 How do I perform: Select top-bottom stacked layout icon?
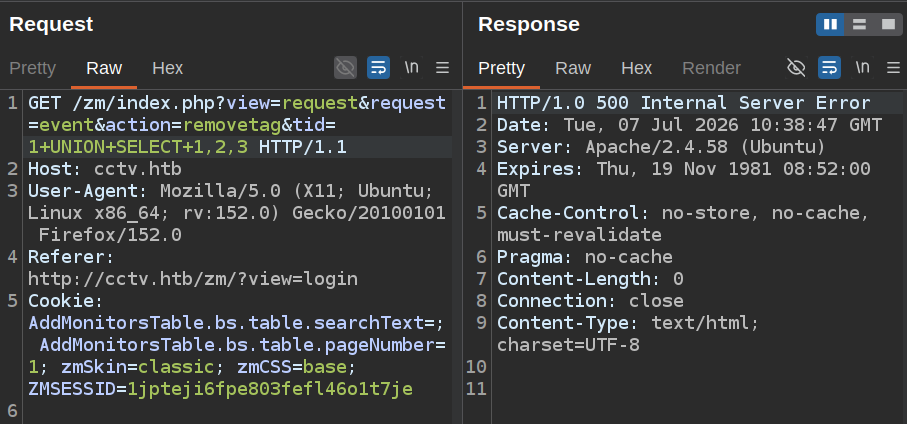859,24
